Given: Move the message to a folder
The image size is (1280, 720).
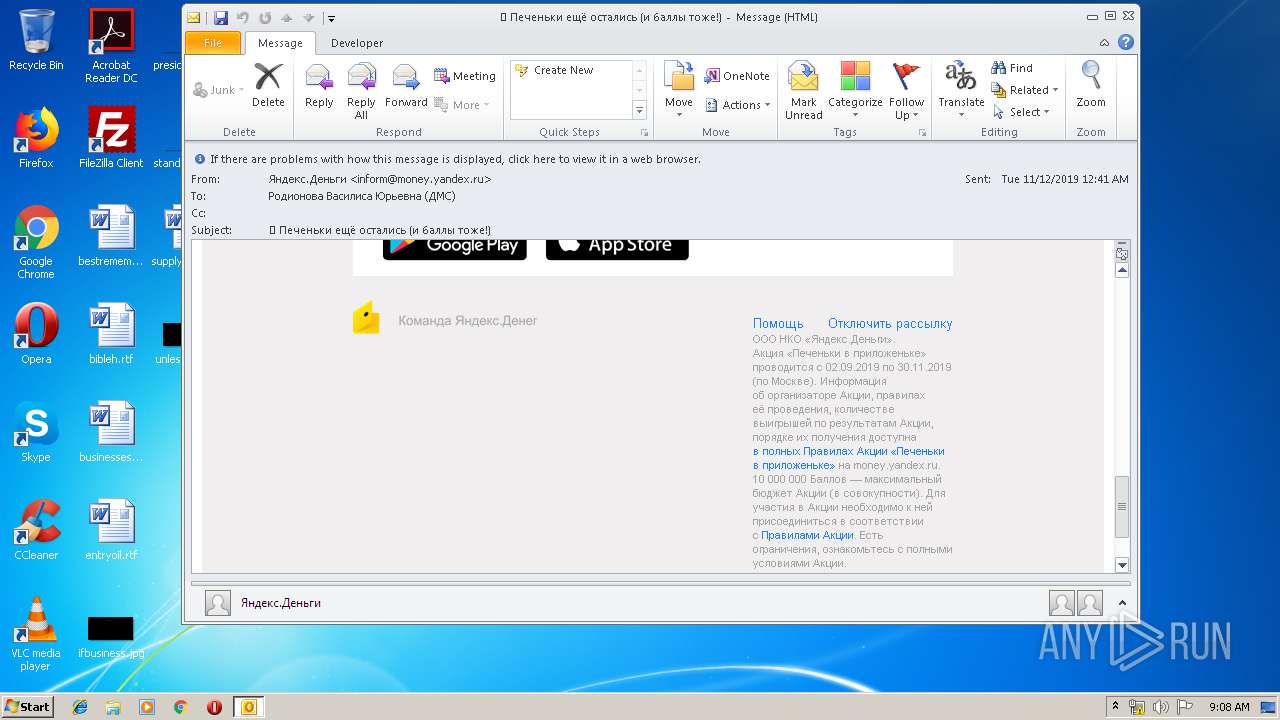Looking at the screenshot, I should [679, 90].
